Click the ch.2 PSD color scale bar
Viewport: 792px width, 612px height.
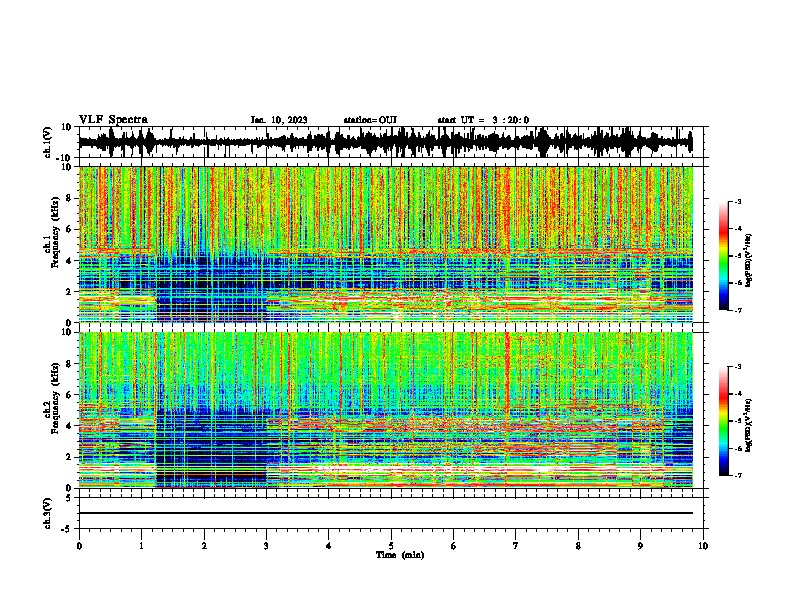coord(724,421)
